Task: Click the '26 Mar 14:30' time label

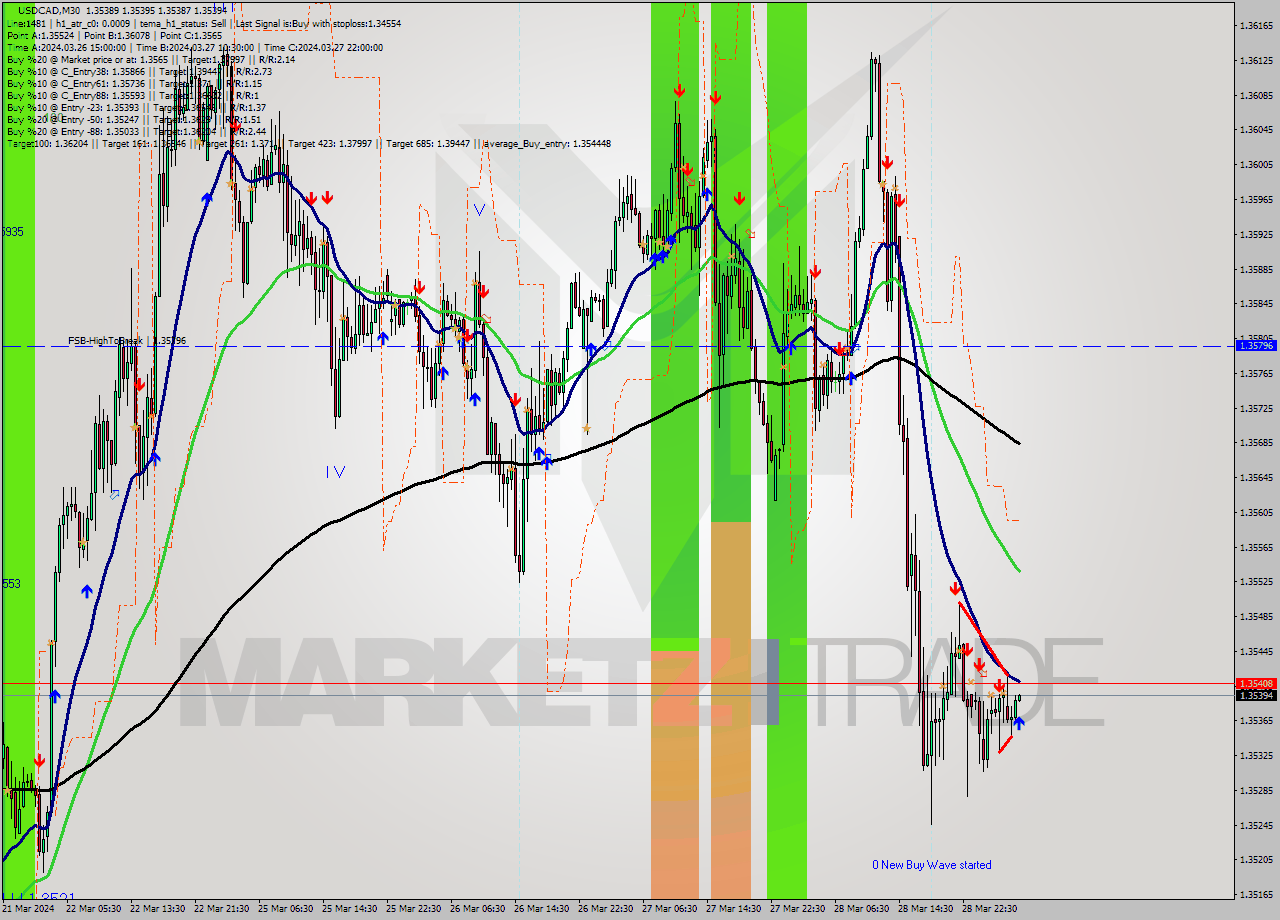Action: point(542,909)
